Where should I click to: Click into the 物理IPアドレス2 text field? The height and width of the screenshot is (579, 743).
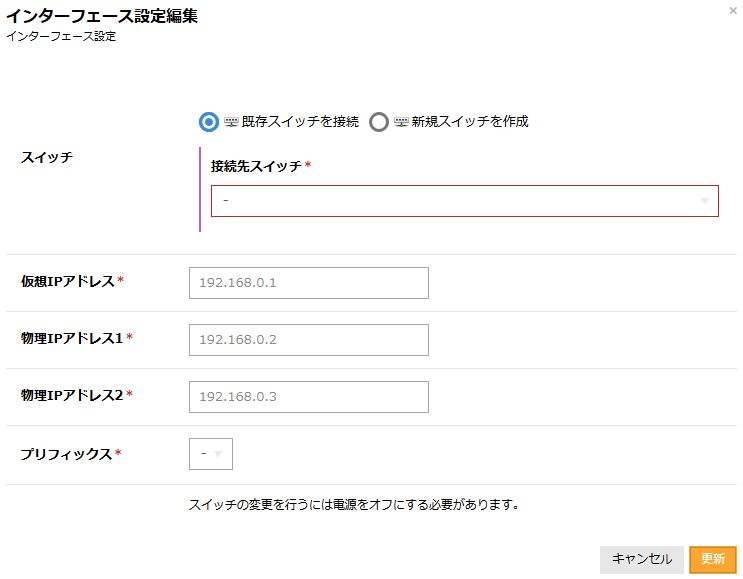(308, 397)
